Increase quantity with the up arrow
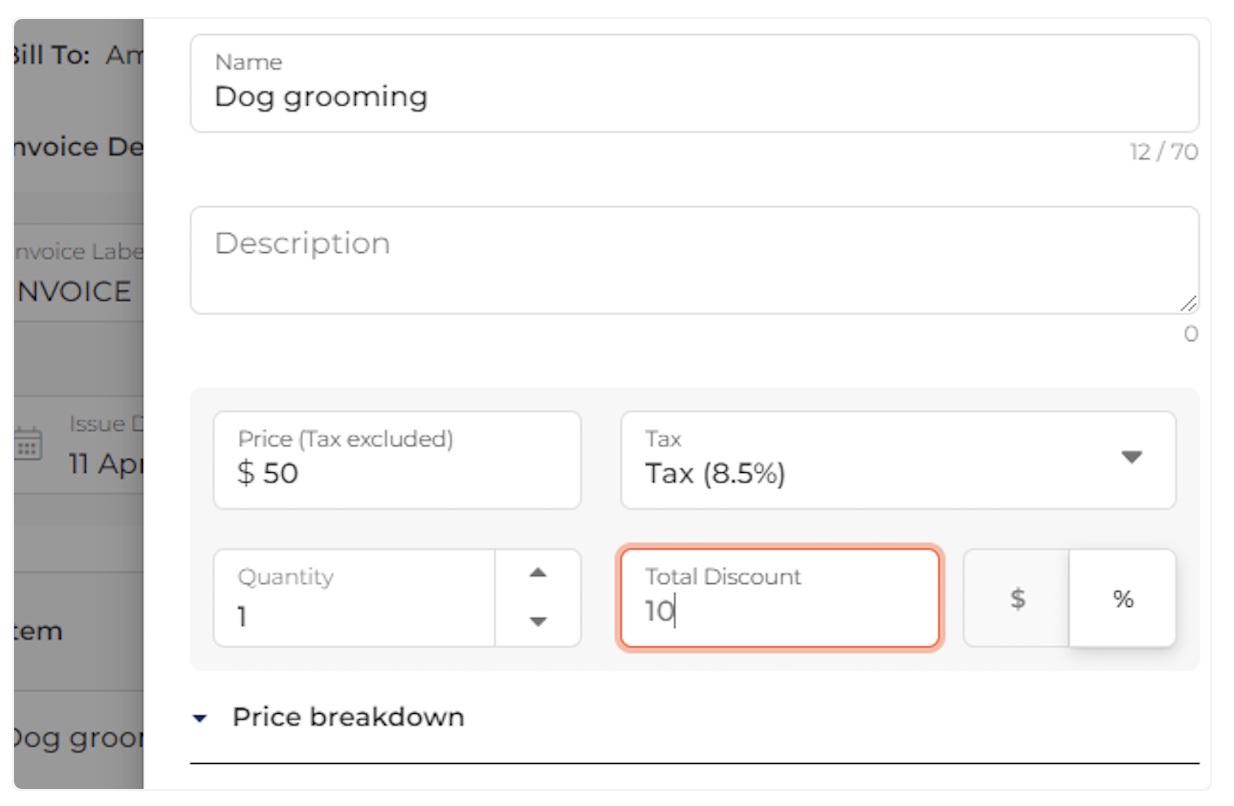This screenshot has width=1234, height=806. [538, 573]
